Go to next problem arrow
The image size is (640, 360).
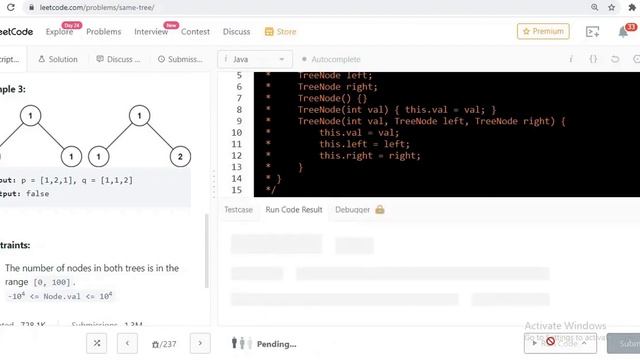pos(200,343)
